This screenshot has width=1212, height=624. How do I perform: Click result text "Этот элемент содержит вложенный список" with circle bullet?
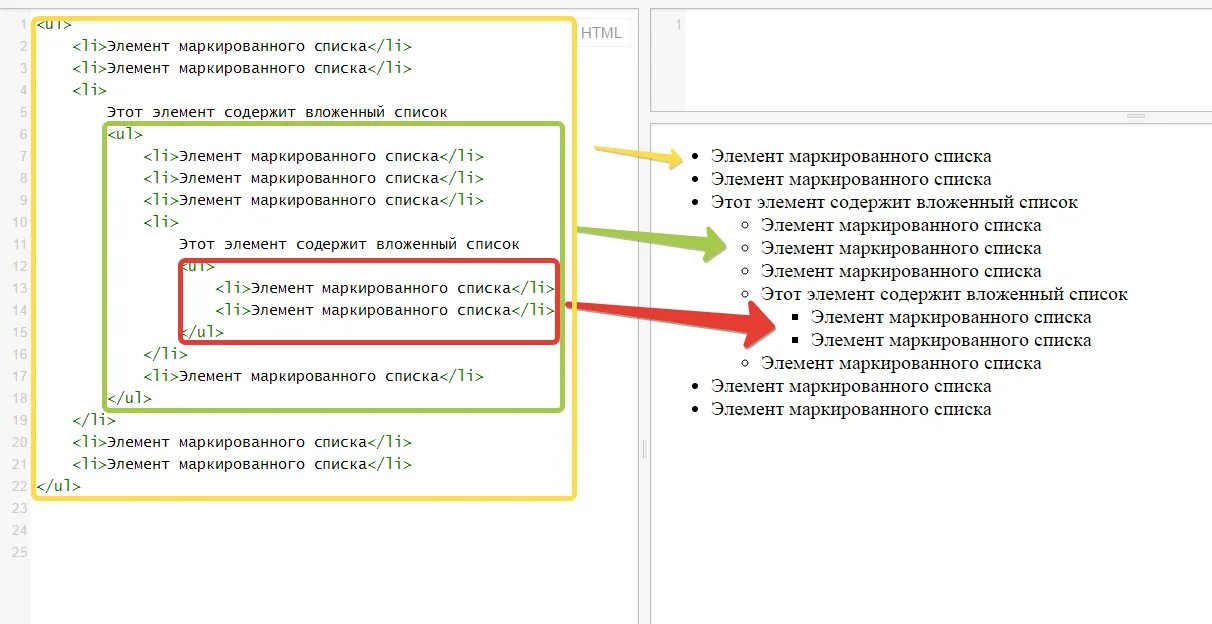click(x=944, y=294)
